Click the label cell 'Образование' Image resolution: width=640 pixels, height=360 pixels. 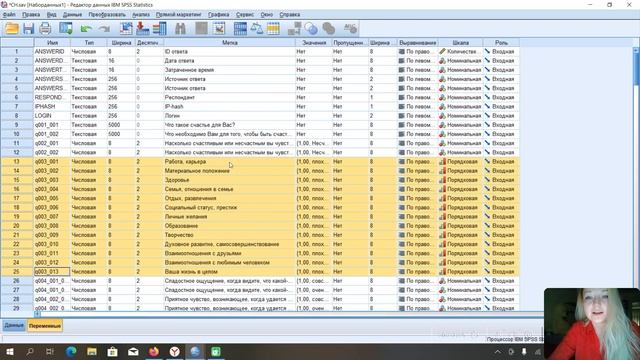coord(229,226)
